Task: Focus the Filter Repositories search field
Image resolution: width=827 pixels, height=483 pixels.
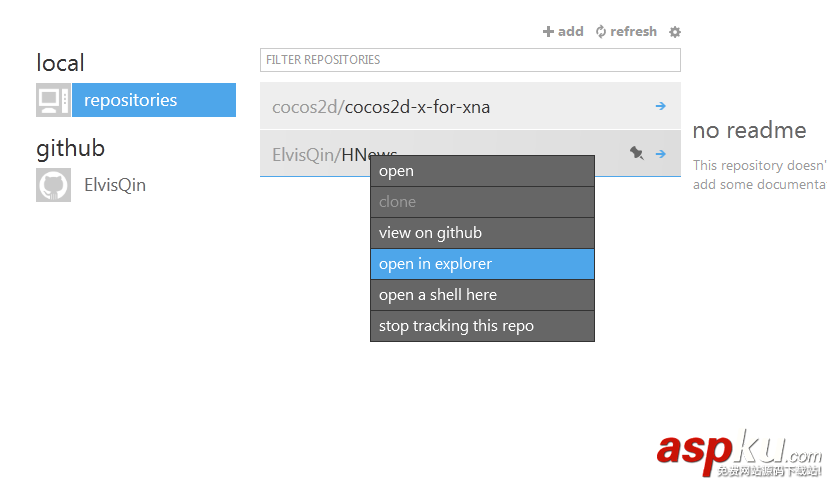Action: [470, 60]
